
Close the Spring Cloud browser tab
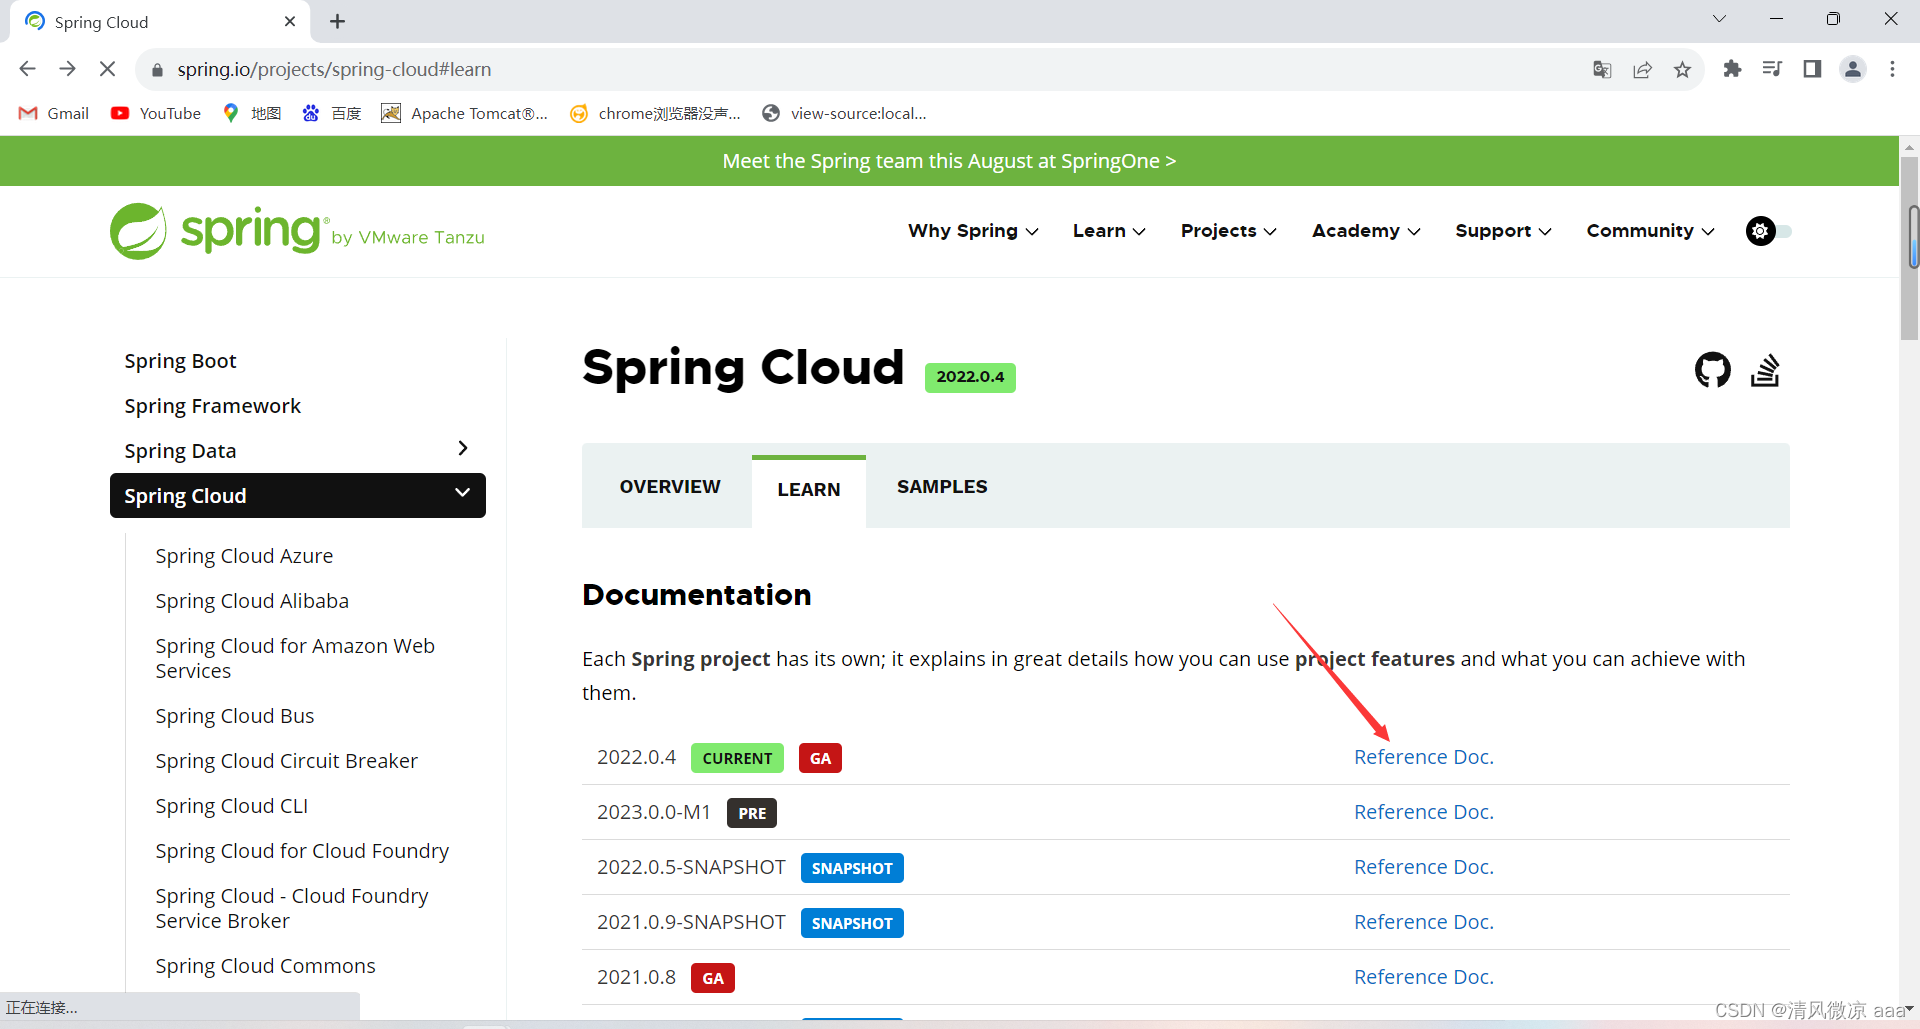290,21
